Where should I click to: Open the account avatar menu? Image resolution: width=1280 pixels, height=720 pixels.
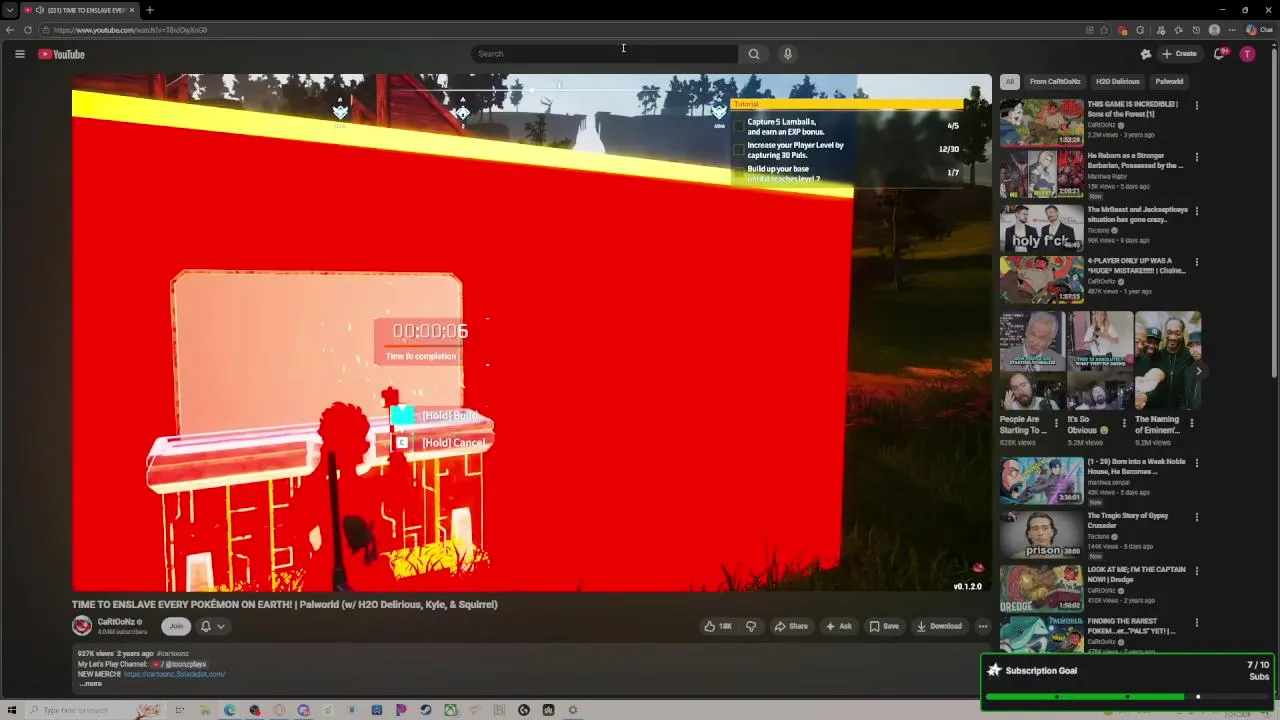pos(1247,54)
